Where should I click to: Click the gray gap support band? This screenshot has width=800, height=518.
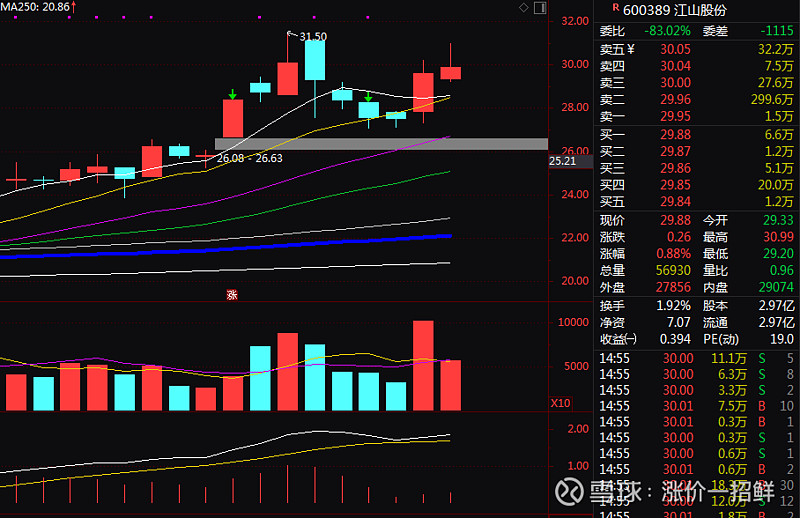click(x=382, y=144)
